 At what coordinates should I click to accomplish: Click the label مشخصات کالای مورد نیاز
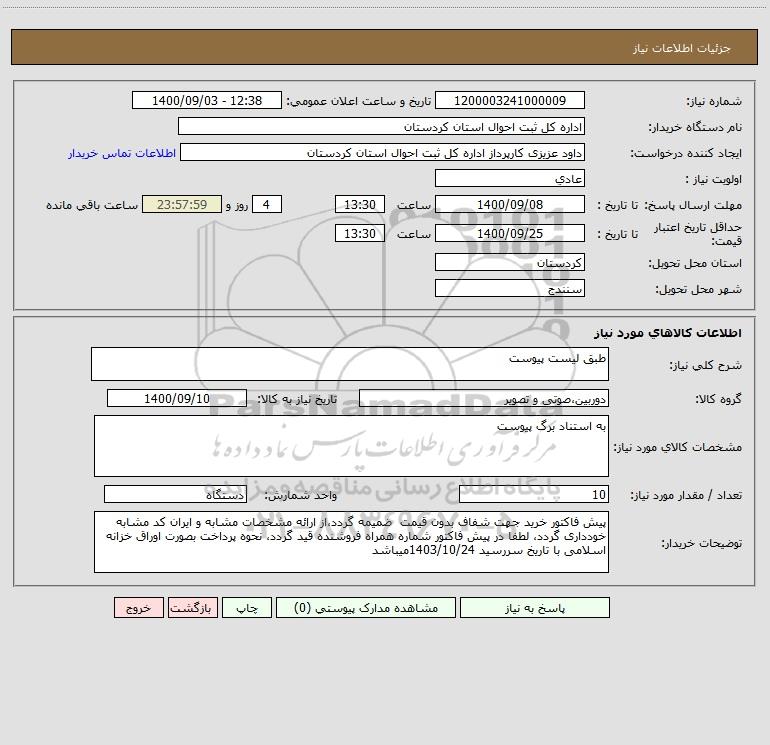click(x=678, y=447)
